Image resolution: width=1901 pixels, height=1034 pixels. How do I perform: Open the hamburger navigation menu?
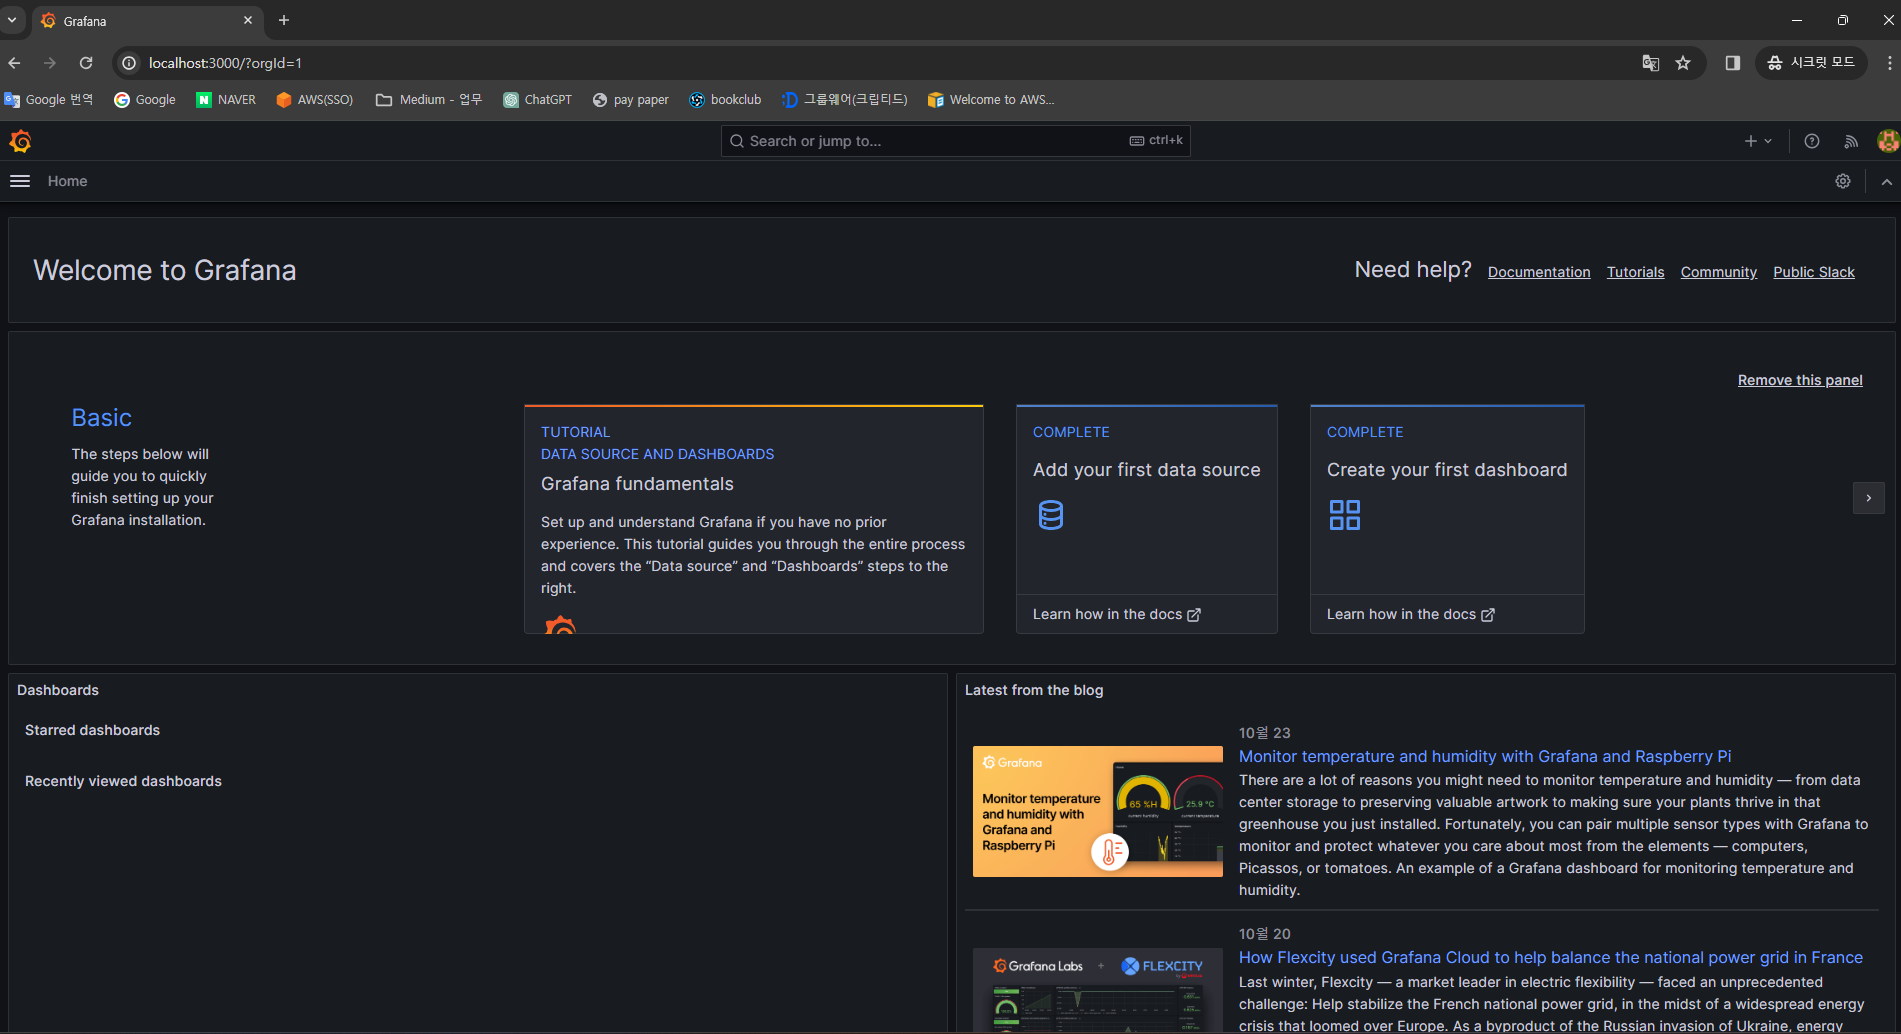(x=20, y=181)
